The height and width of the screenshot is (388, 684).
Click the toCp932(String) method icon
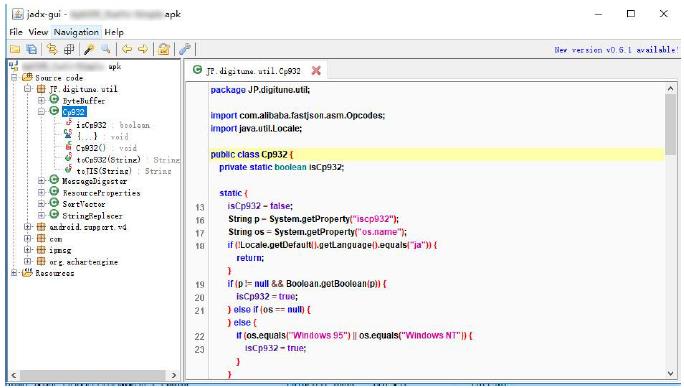[x=68, y=158]
